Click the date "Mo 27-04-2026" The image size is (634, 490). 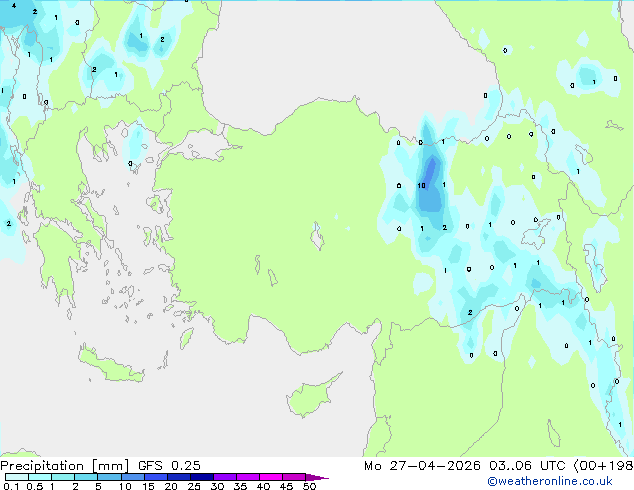422,466
